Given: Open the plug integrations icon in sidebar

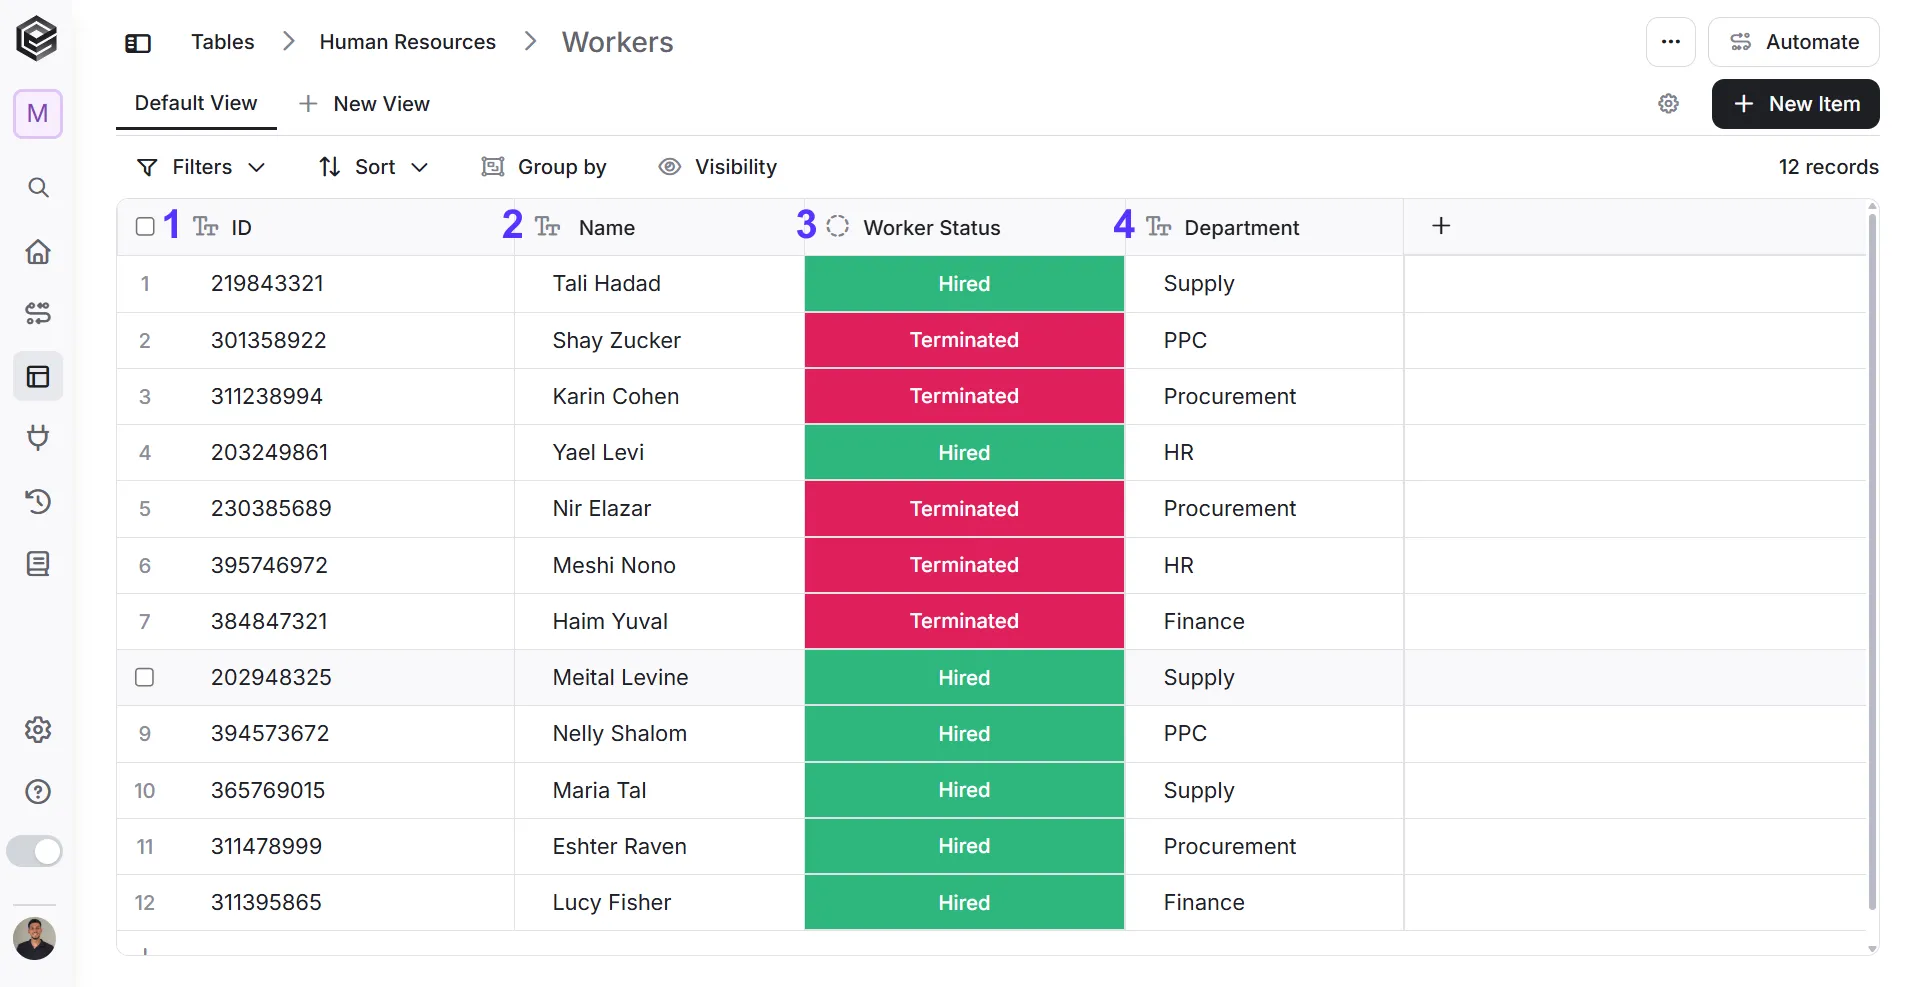Looking at the screenshot, I should tap(38, 438).
